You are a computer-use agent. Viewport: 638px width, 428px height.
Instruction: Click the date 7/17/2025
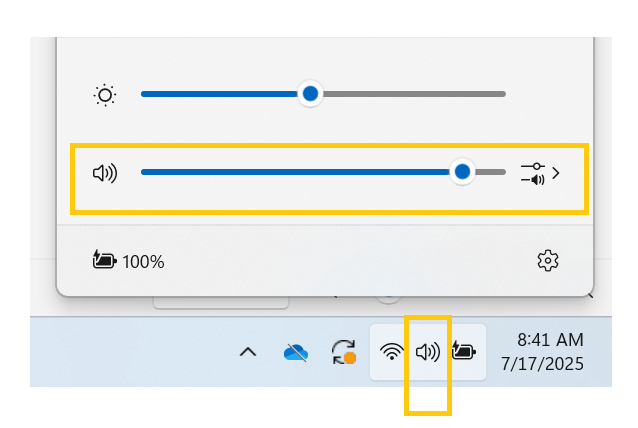pos(542,364)
